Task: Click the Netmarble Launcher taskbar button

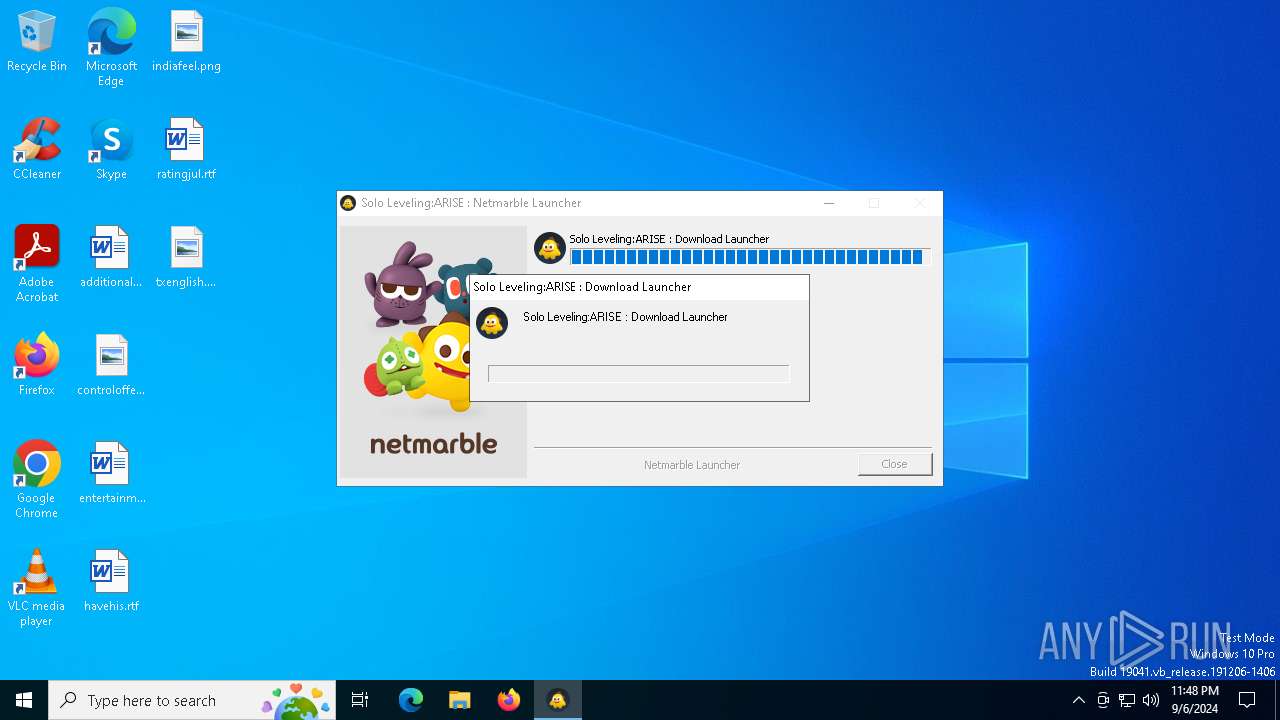Action: 558,700
